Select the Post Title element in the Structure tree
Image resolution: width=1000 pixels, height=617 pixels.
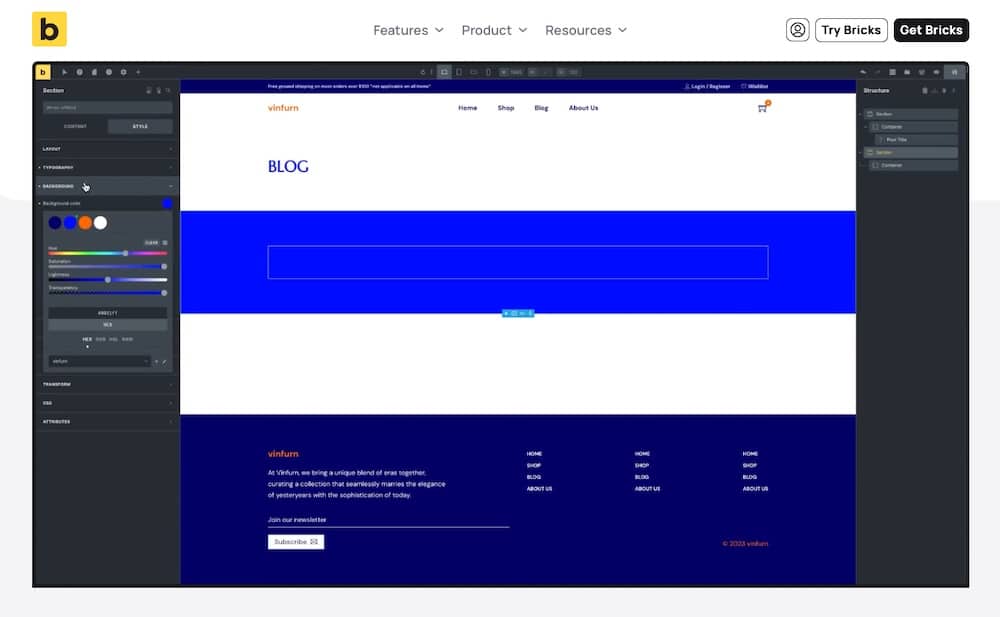[x=895, y=139]
